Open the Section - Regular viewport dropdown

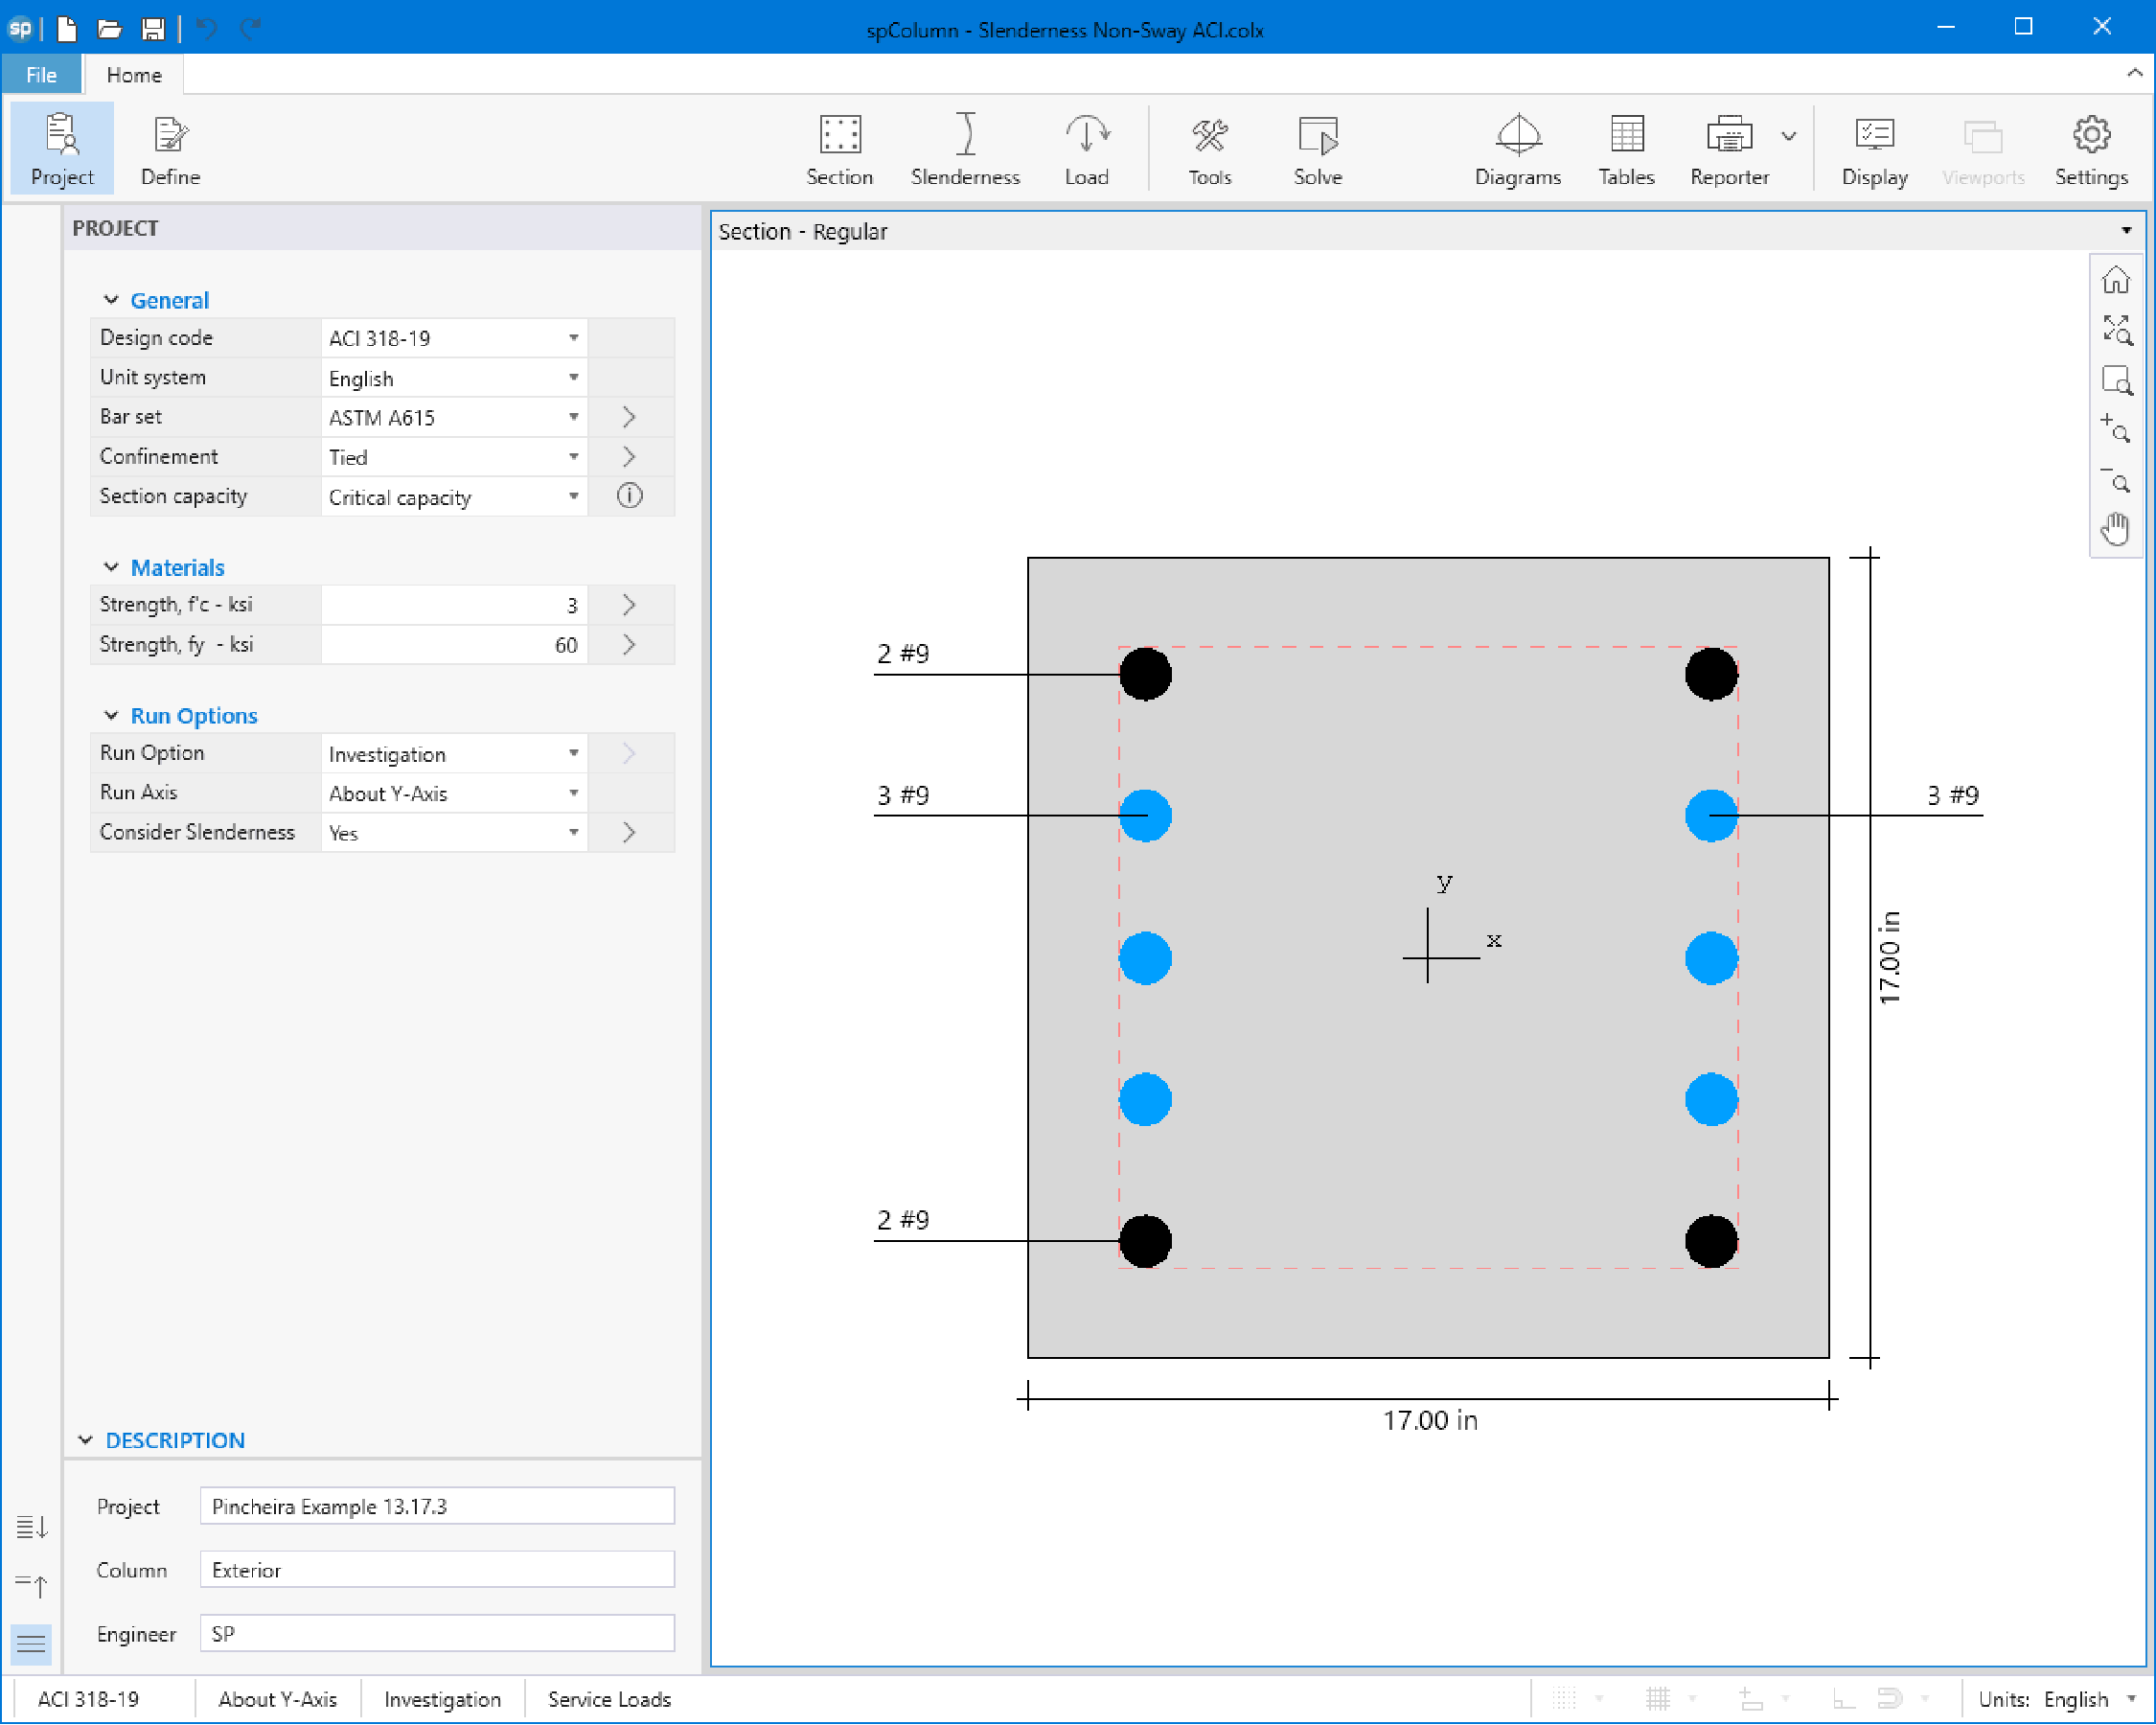click(2127, 231)
